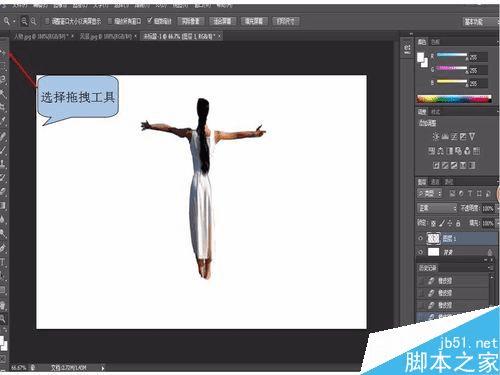Select the Move tool in the toolbox
500x375 pixels.
(x=3, y=52)
